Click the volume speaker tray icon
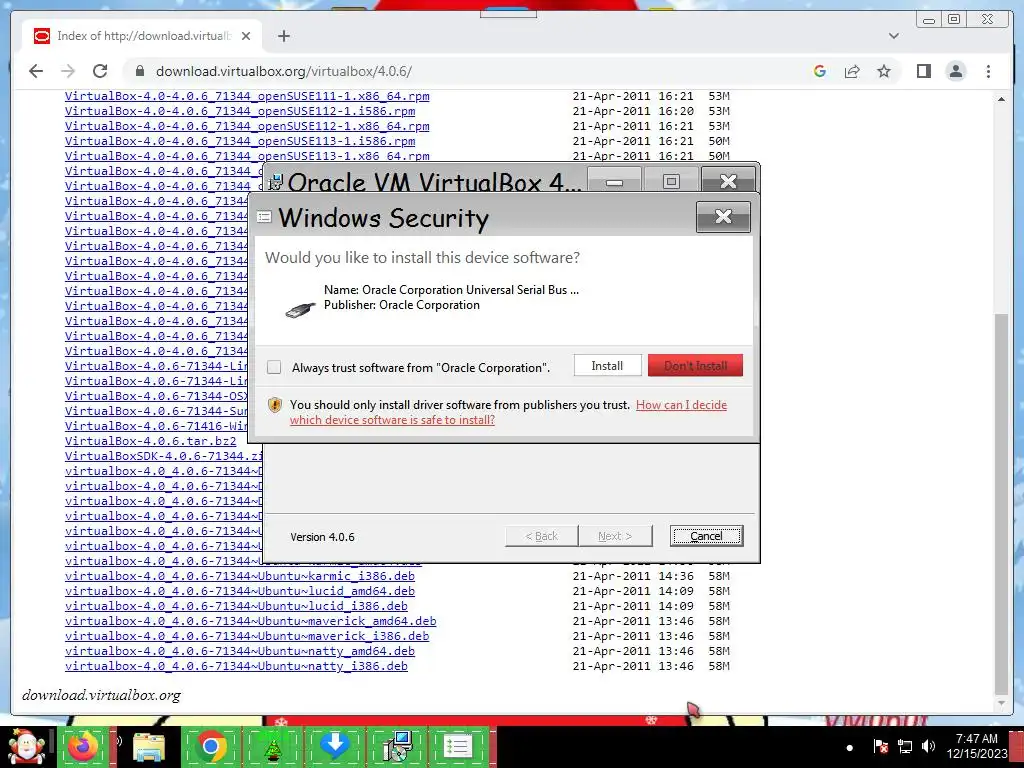The width and height of the screenshot is (1024, 768). [x=928, y=746]
